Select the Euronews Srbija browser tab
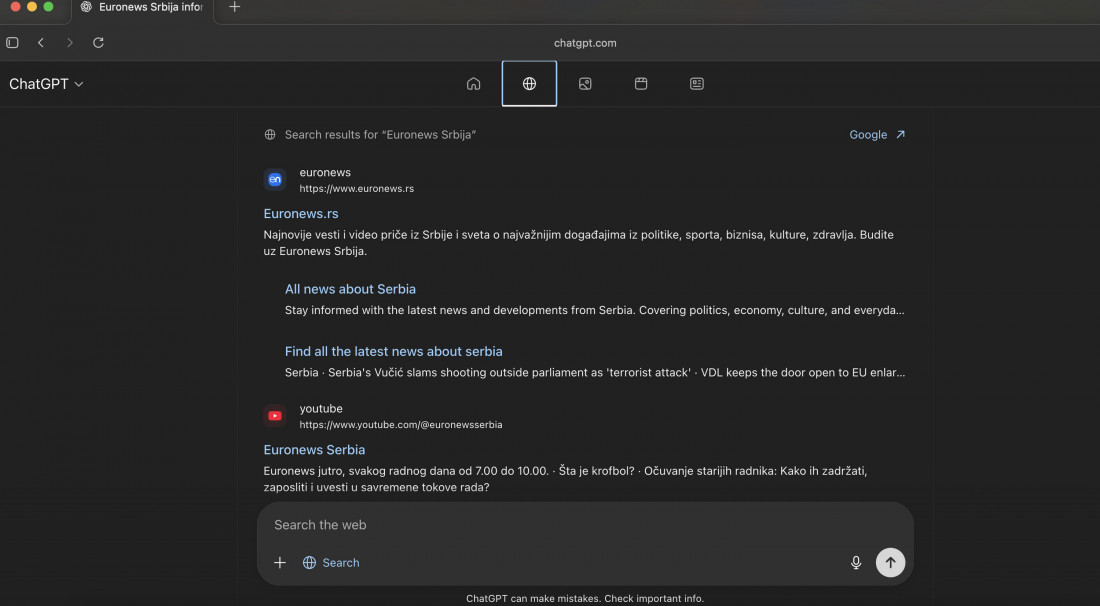Image resolution: width=1100 pixels, height=606 pixels. tap(140, 7)
